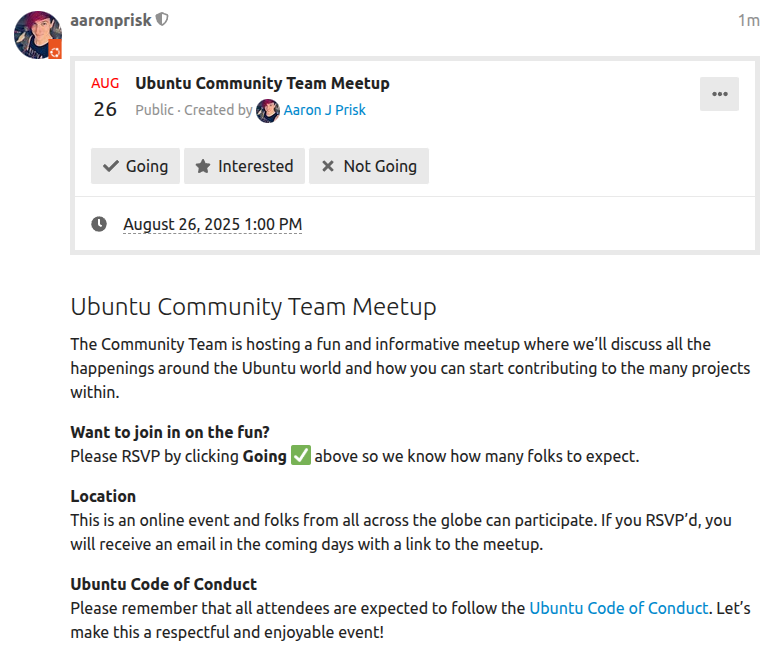
Task: Click the 1m post timestamp
Action: pos(748,20)
